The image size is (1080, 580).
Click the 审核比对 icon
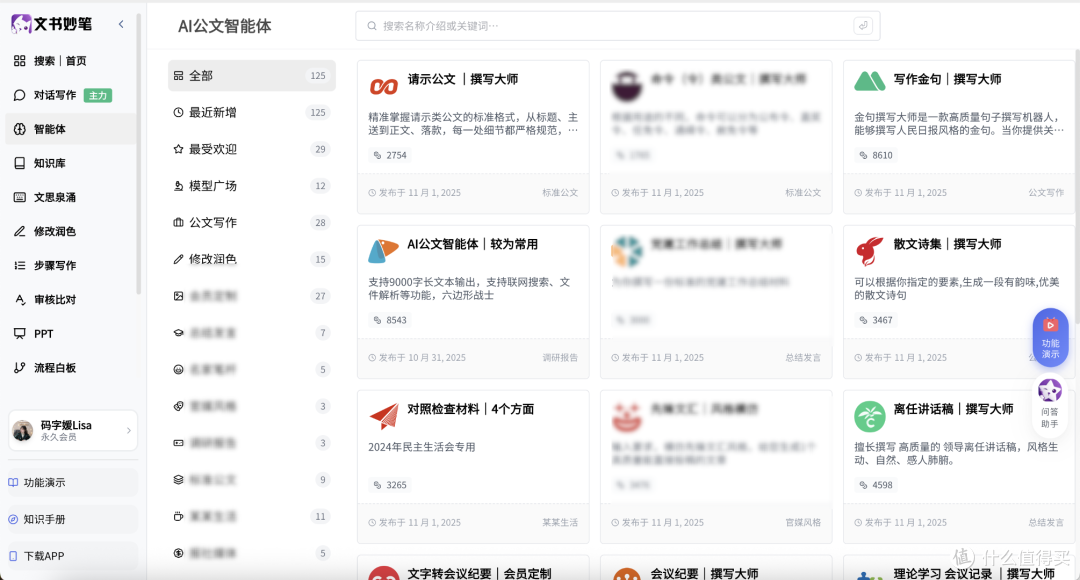19,300
